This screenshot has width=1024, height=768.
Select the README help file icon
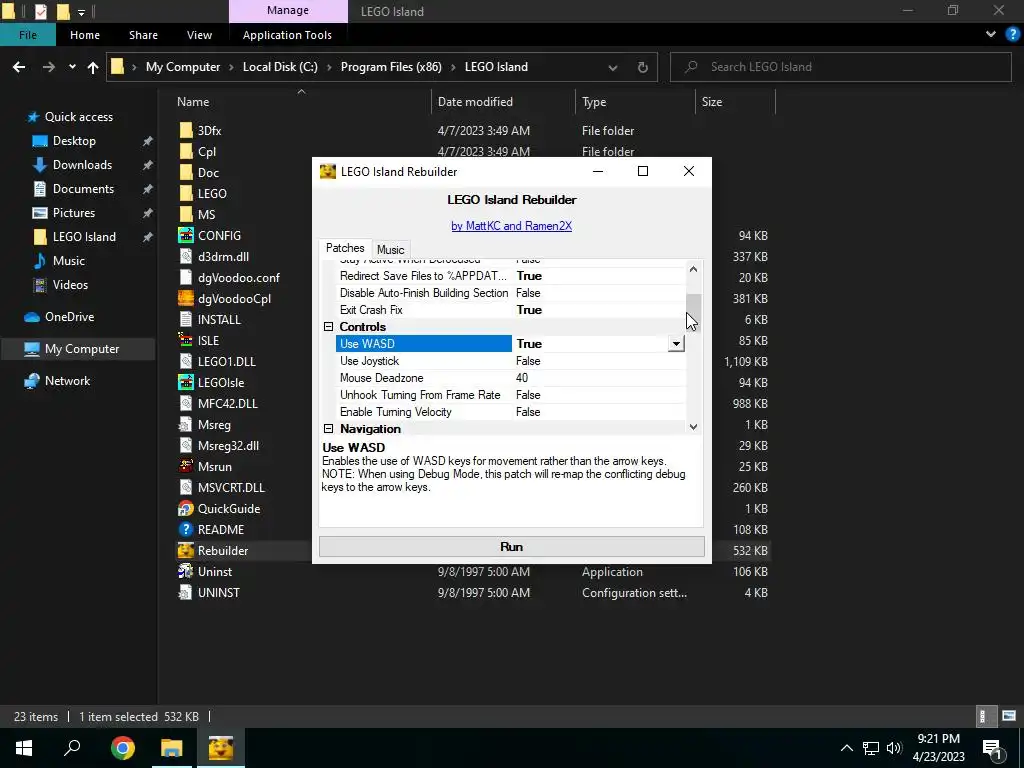[x=186, y=530]
